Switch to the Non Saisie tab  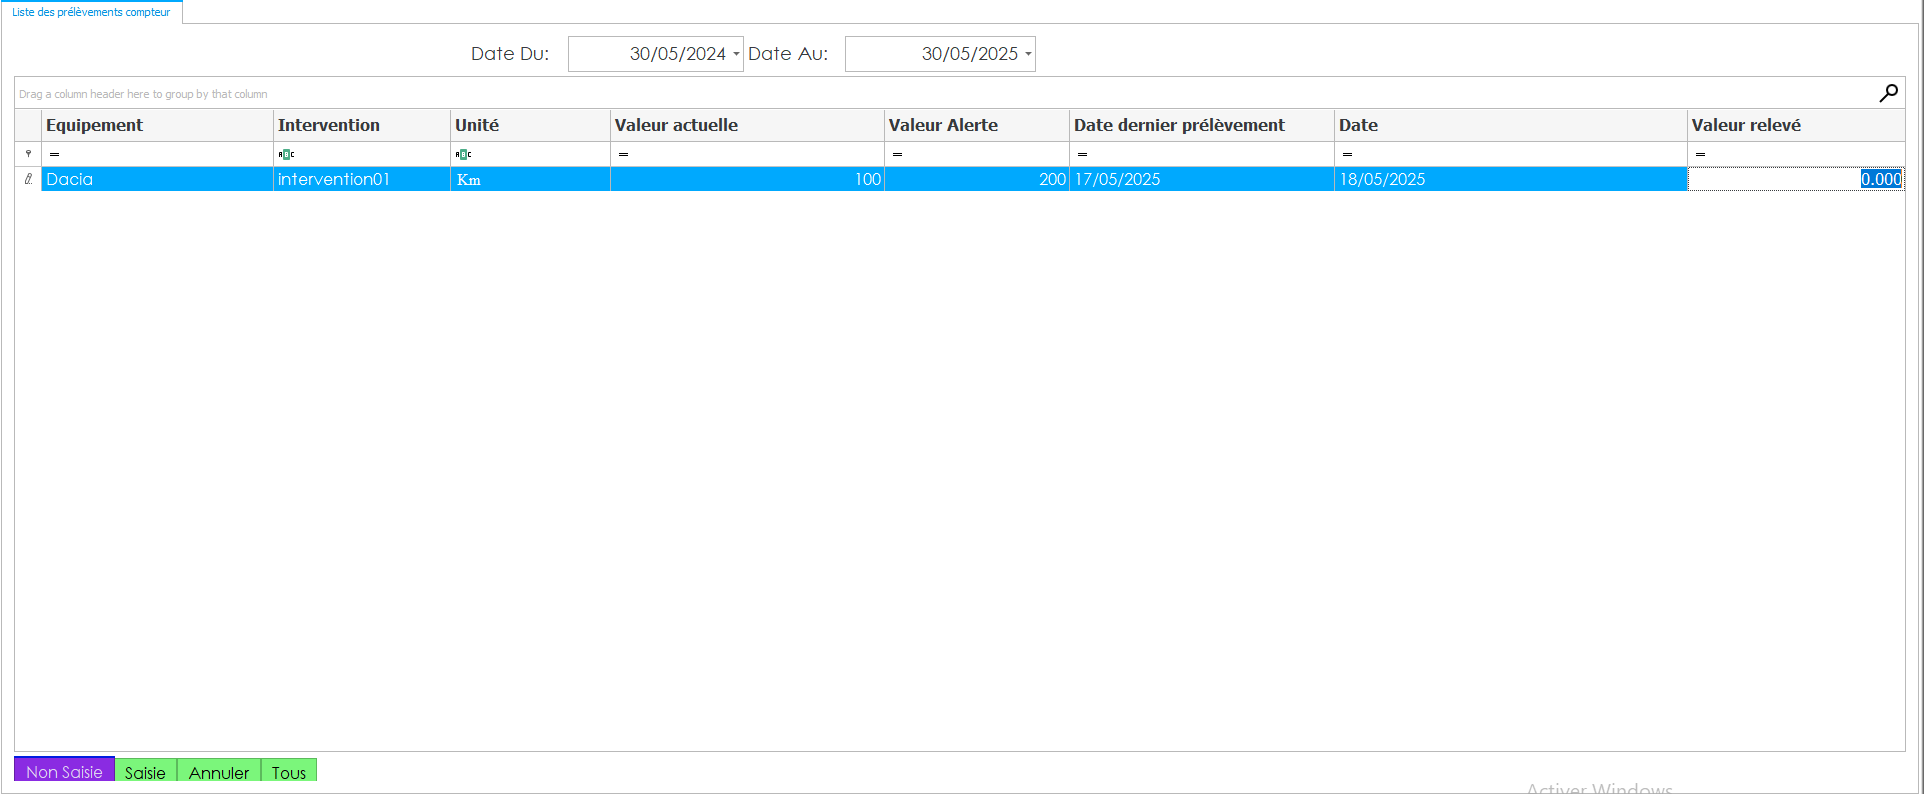pos(64,771)
